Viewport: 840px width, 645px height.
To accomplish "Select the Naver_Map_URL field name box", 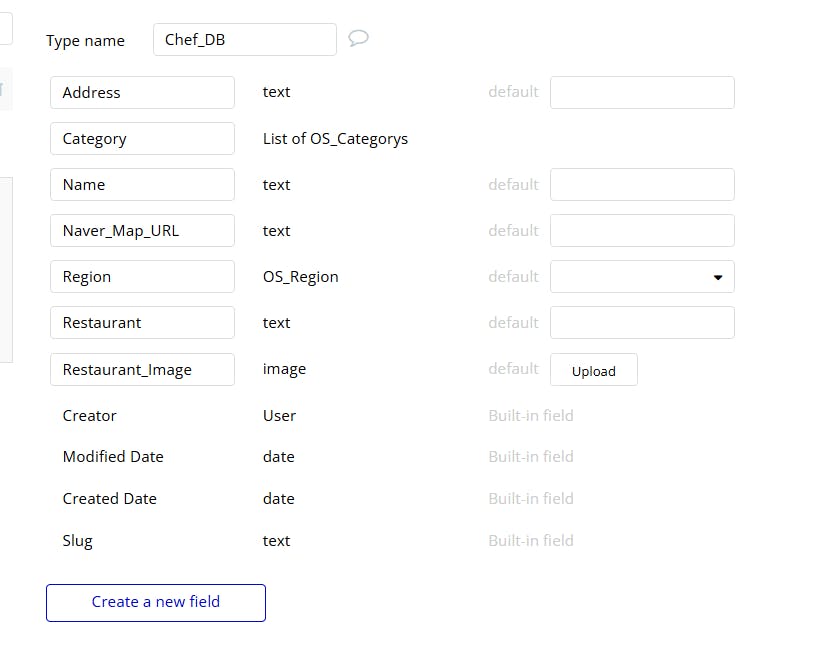I will click(142, 231).
